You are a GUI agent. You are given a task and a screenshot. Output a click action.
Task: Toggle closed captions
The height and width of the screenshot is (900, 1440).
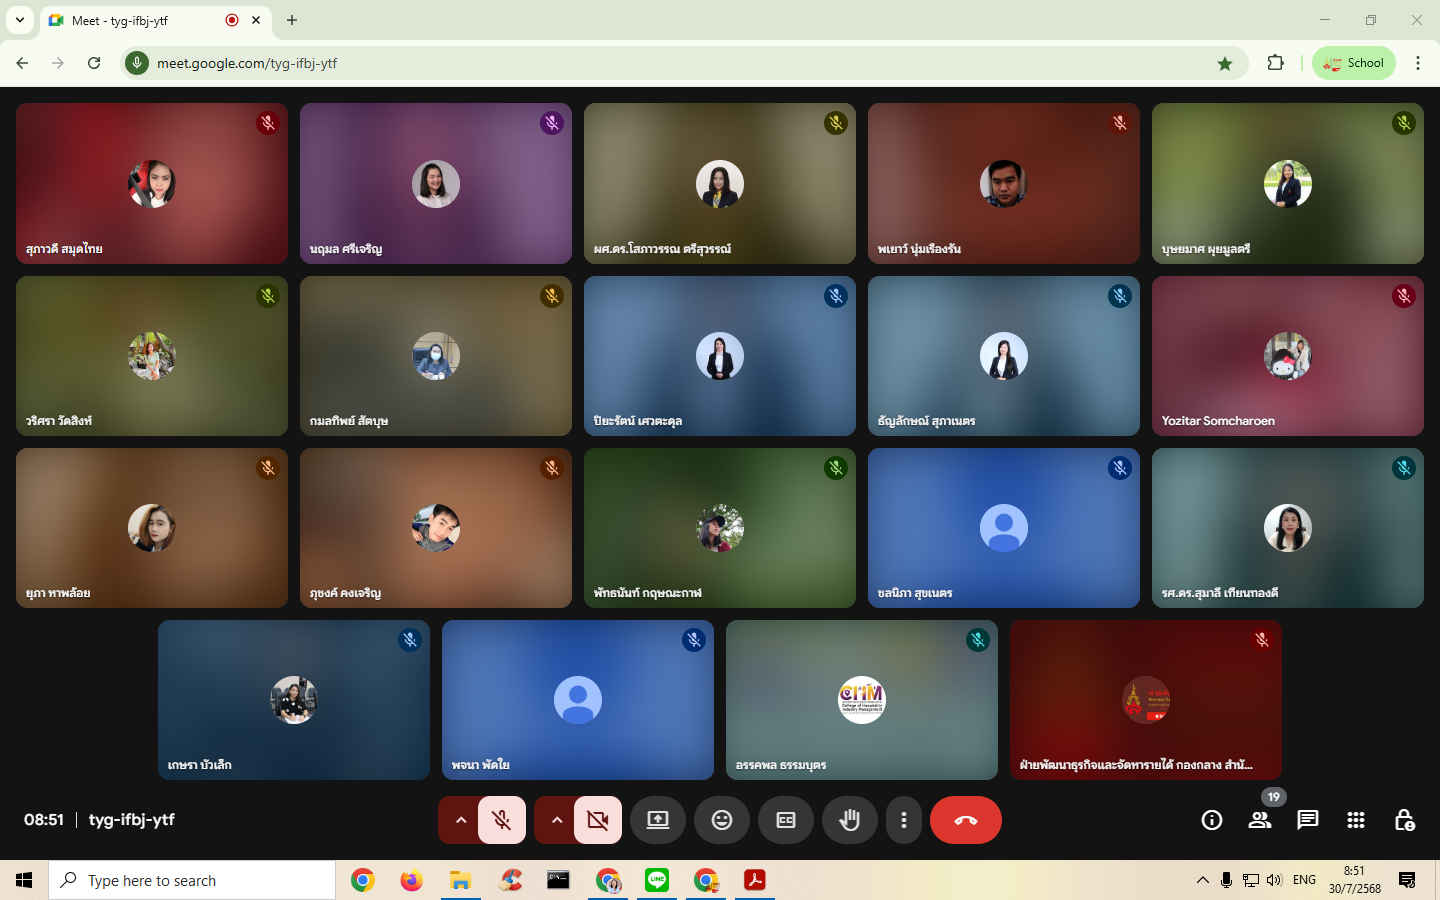click(785, 820)
